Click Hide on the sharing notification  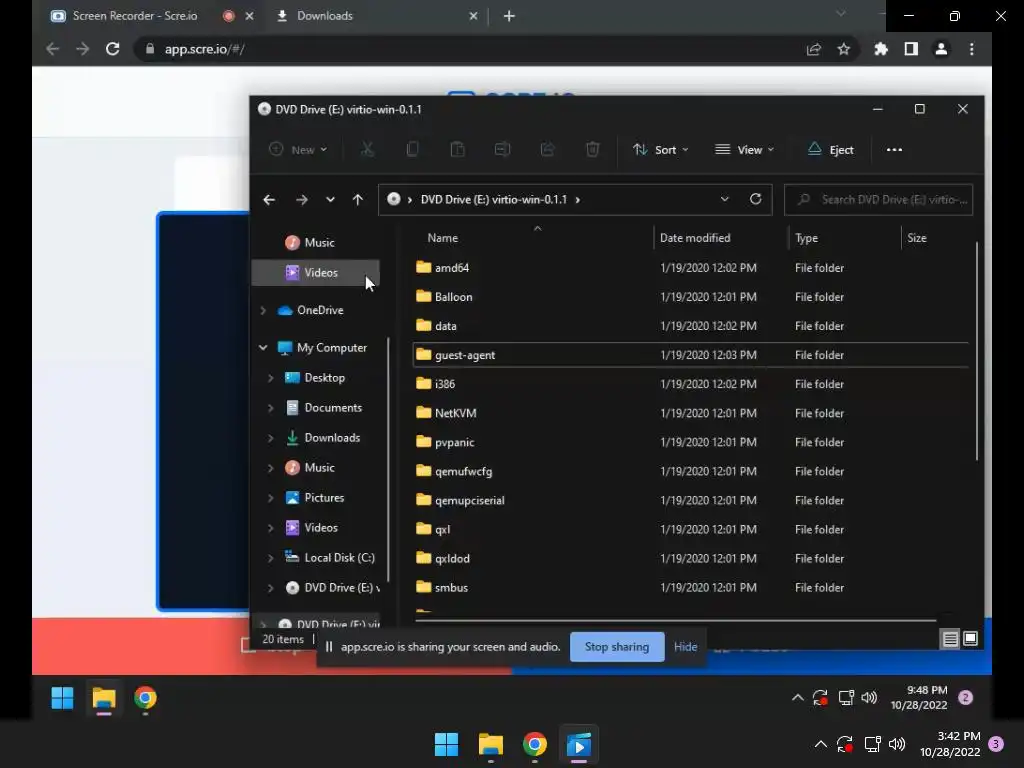(685, 647)
